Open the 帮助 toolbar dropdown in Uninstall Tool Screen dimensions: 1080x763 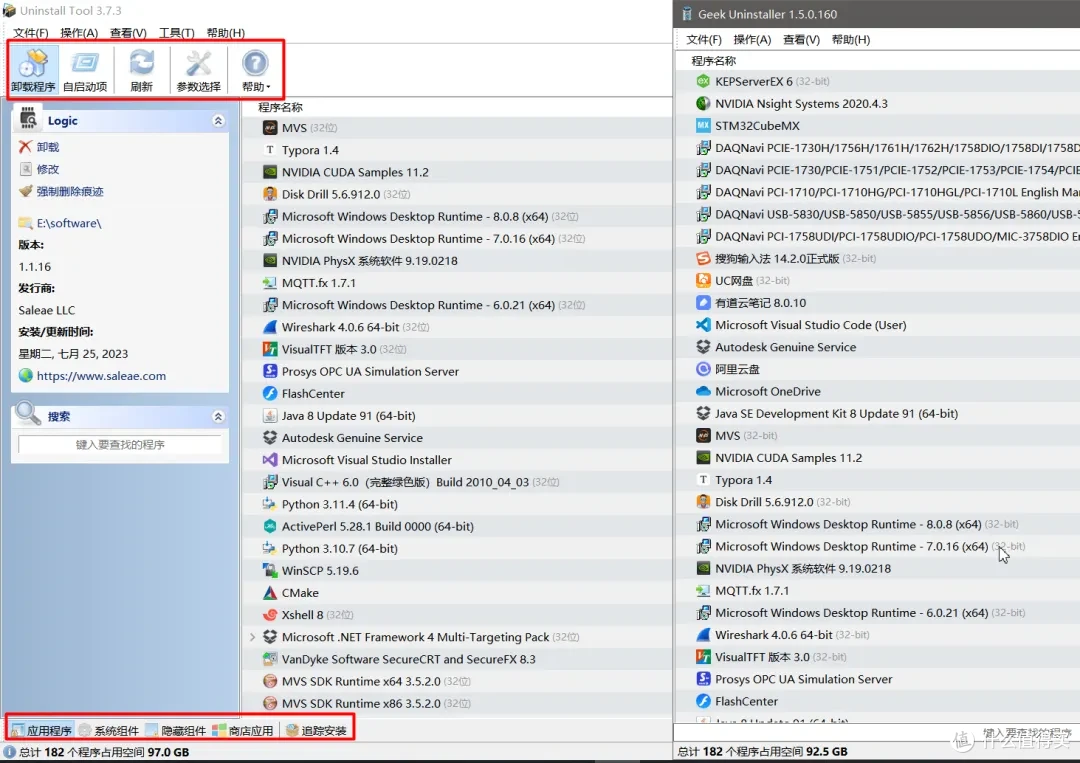tap(255, 70)
